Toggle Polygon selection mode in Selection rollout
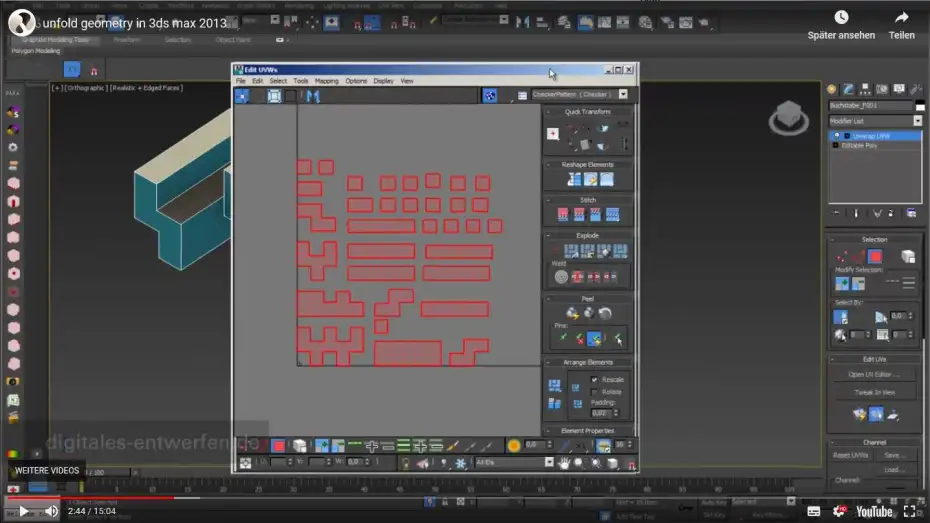The width and height of the screenshot is (930, 523). point(875,256)
